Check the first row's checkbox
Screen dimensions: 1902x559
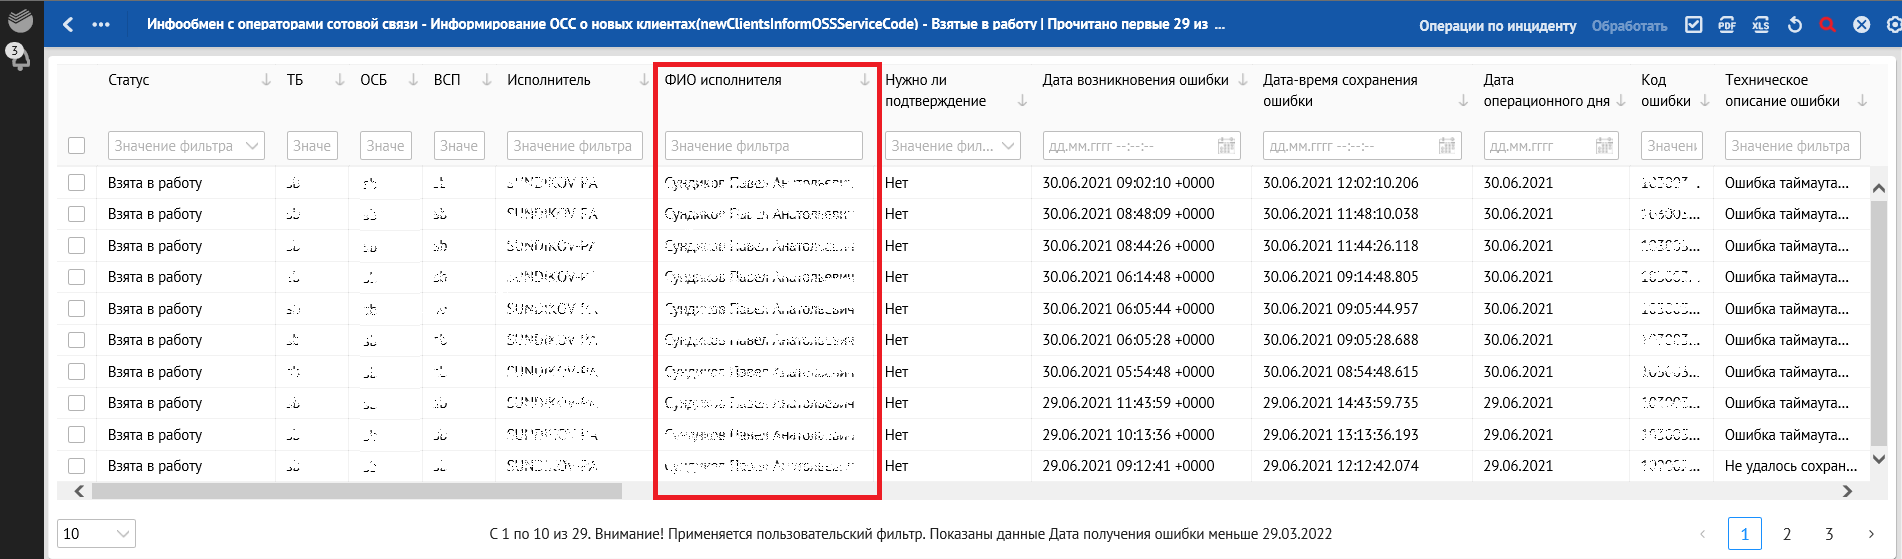coord(77,183)
